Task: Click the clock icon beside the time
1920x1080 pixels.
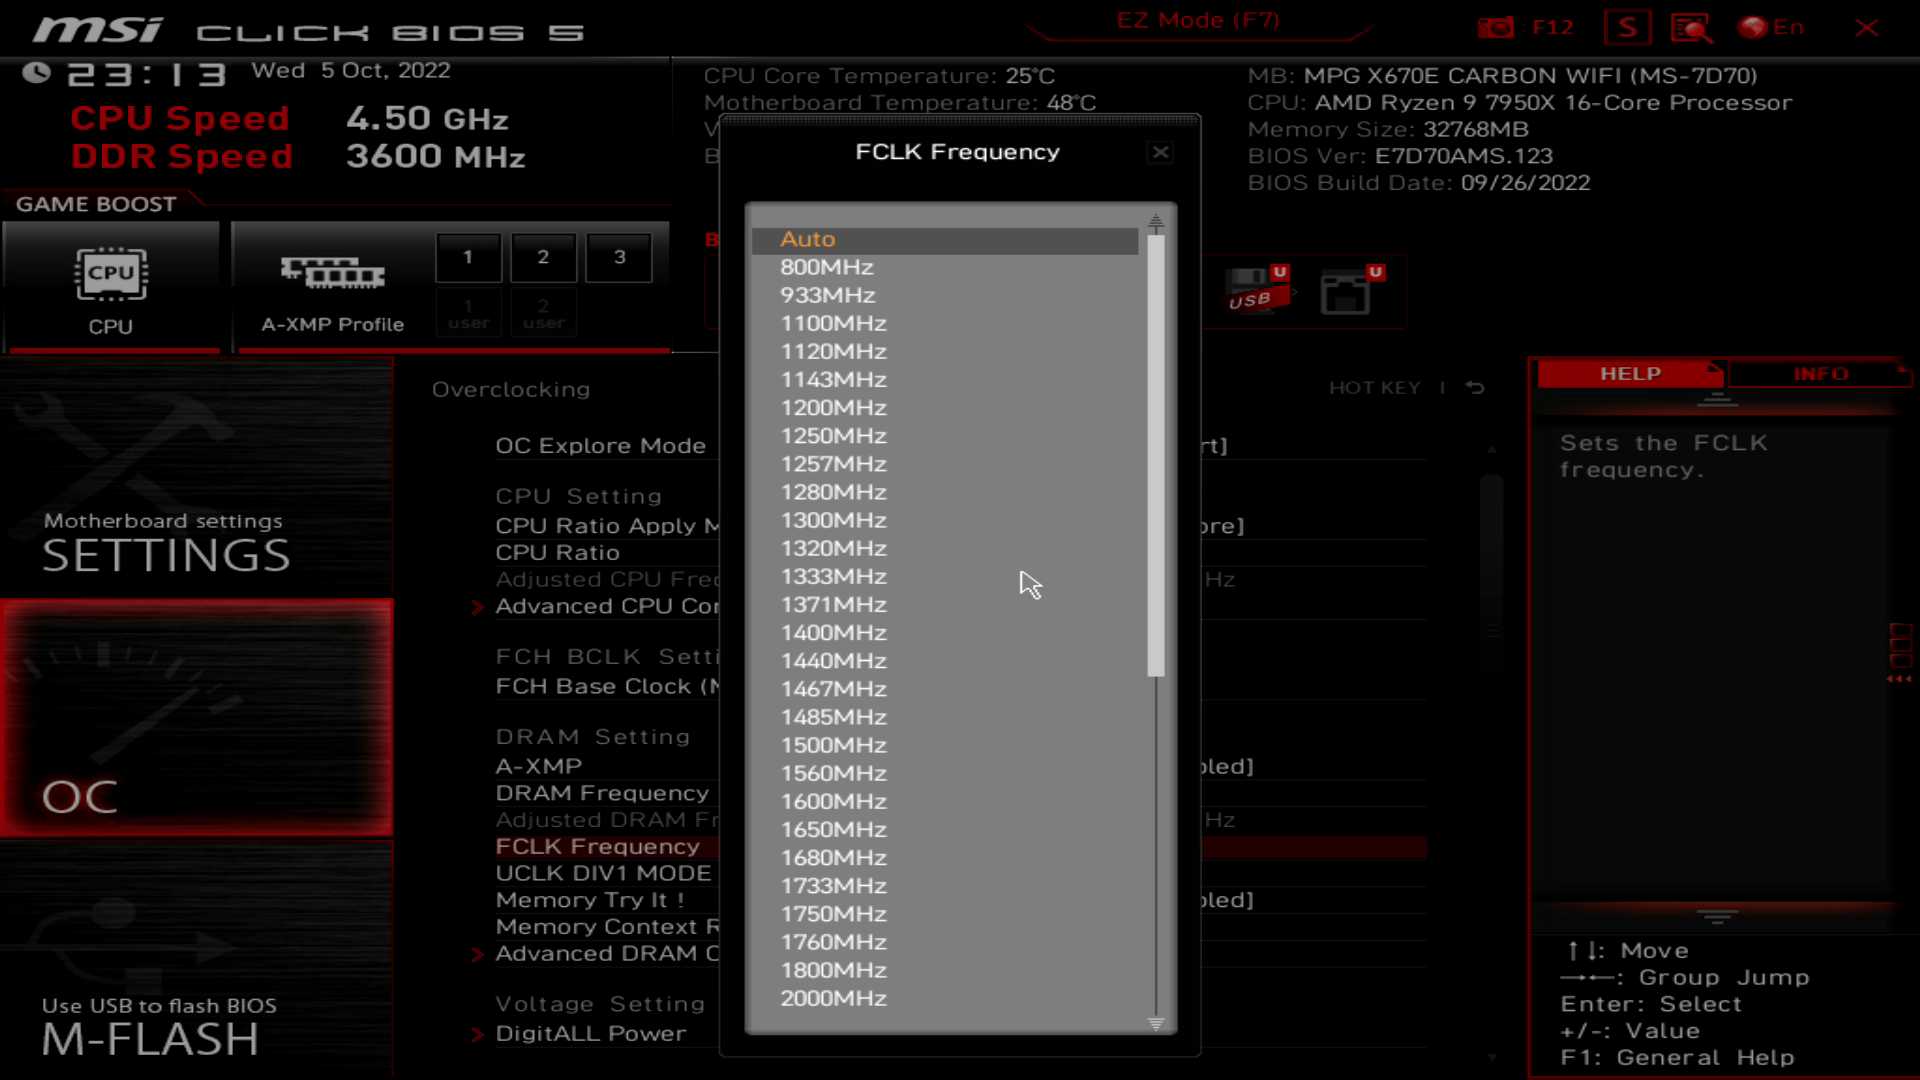Action: [x=37, y=73]
